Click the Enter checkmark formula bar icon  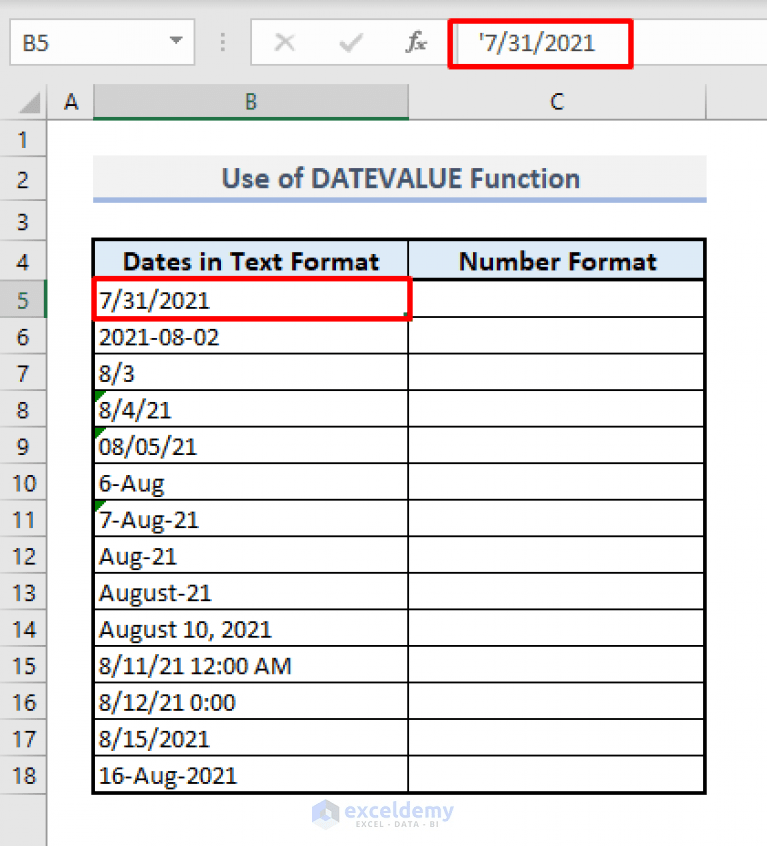coord(351,42)
